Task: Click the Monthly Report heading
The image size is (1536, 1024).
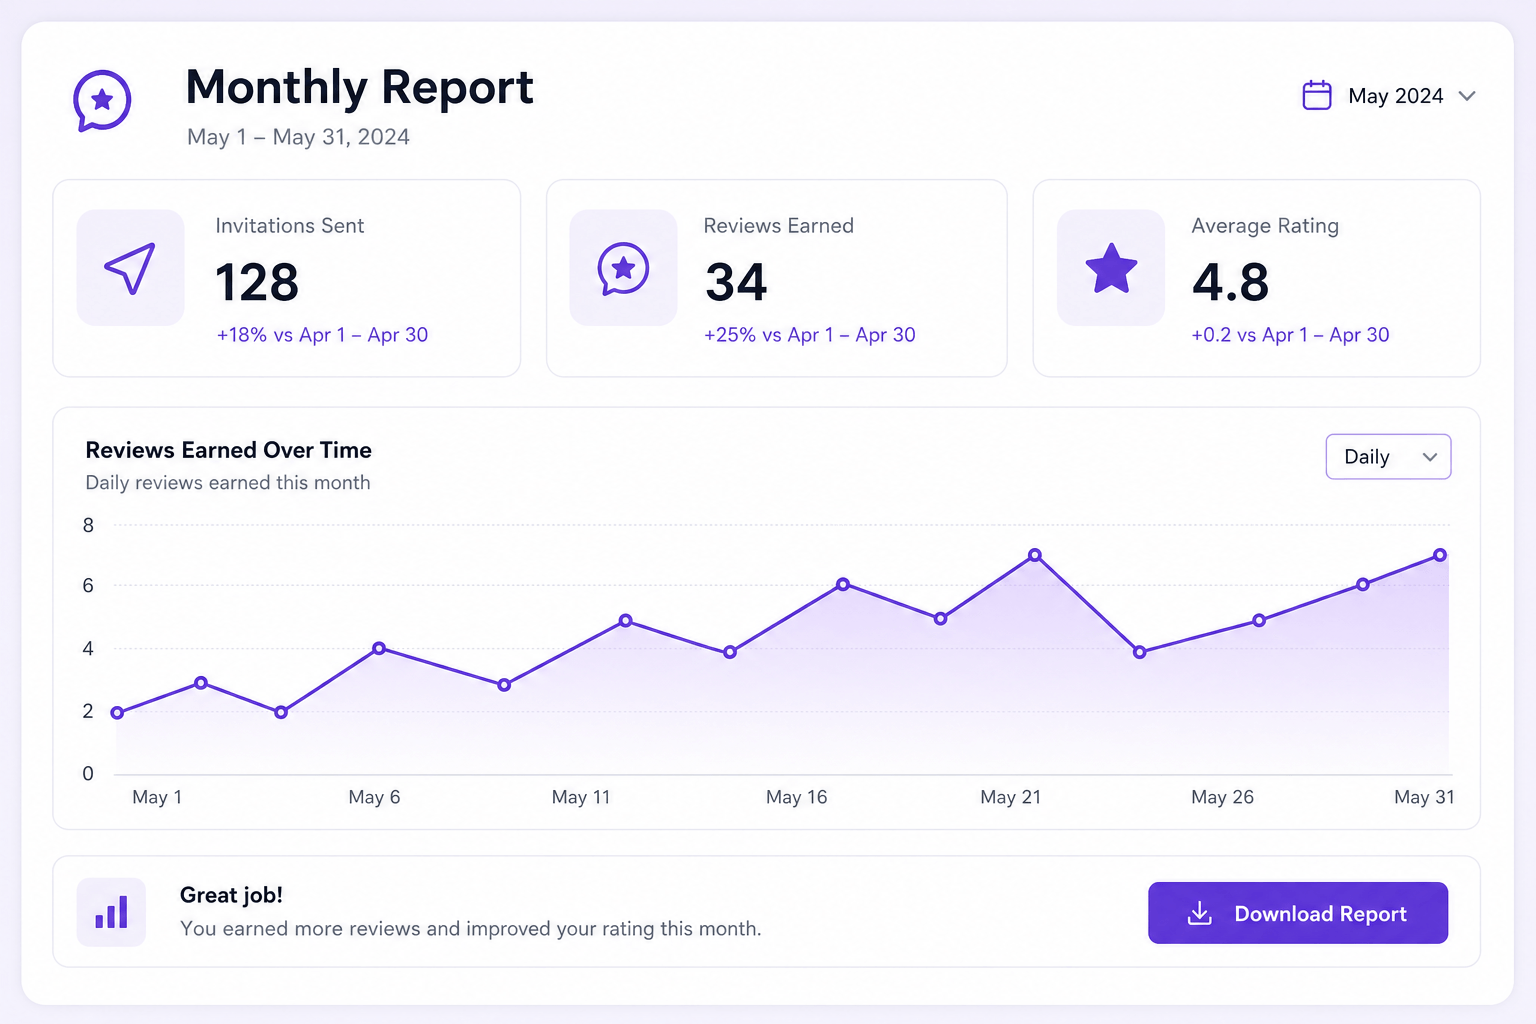Action: point(360,87)
